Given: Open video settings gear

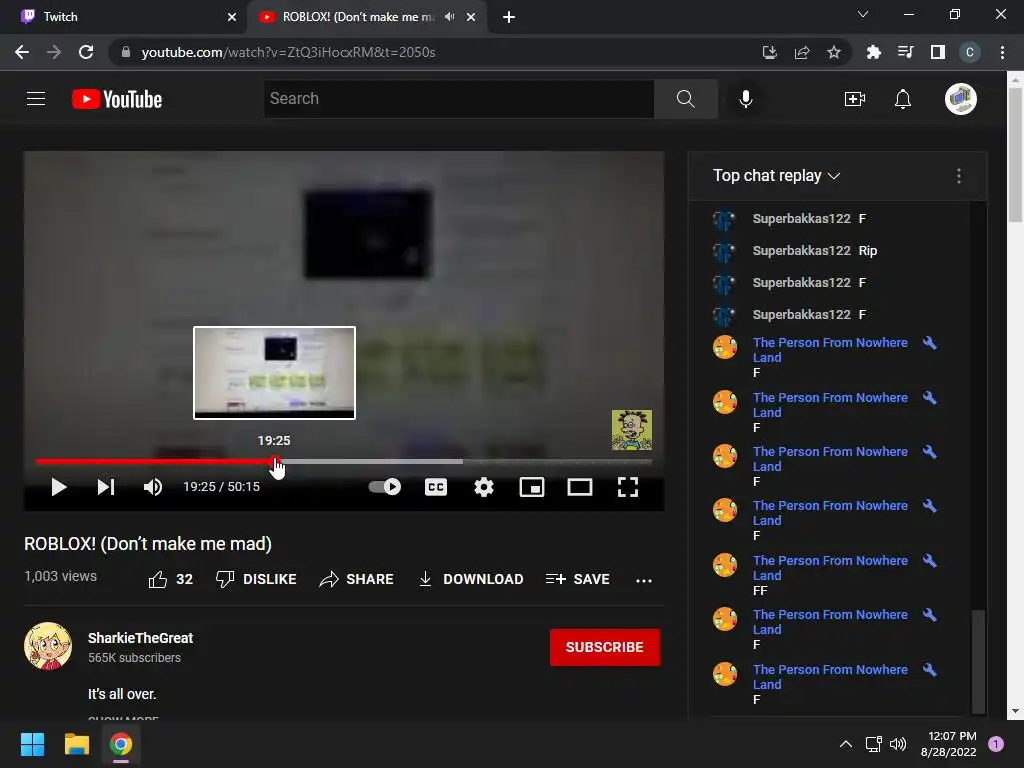Looking at the screenshot, I should coord(484,487).
